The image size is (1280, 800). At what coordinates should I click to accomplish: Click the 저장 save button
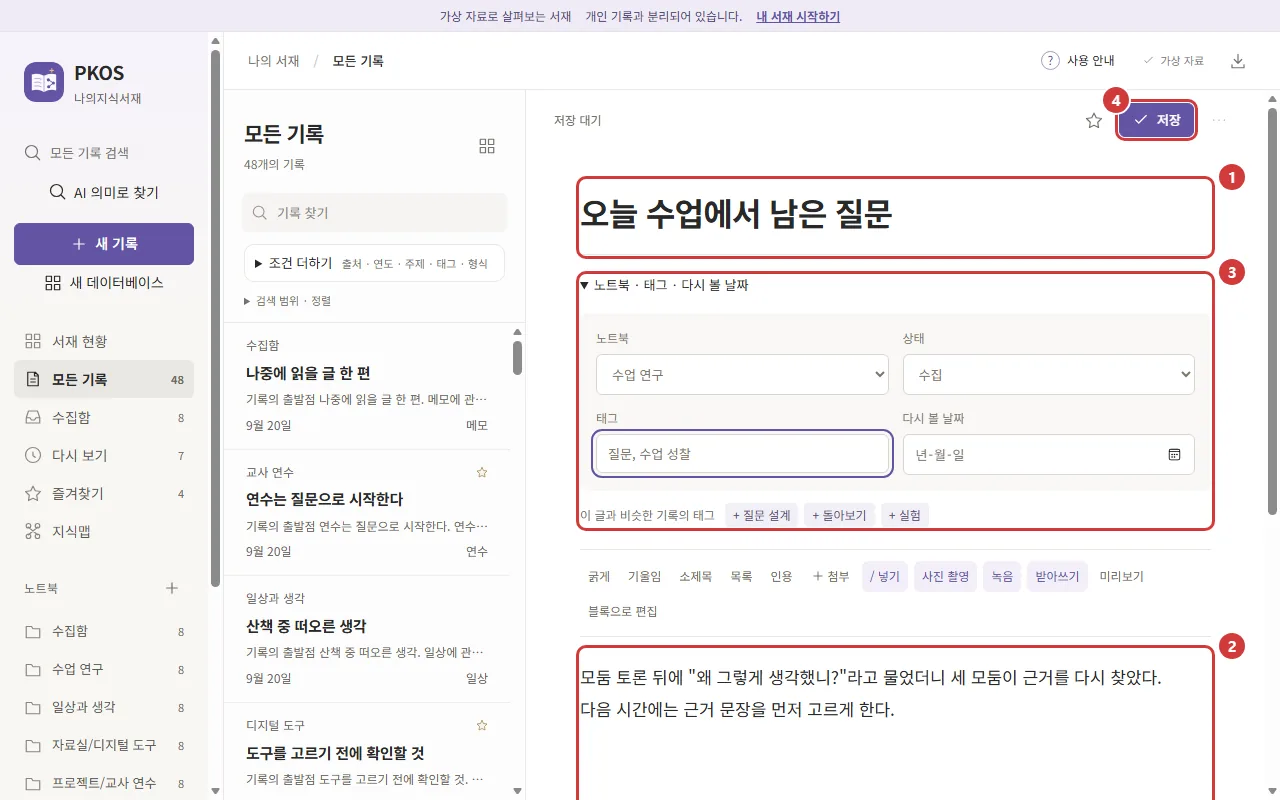click(x=1157, y=120)
